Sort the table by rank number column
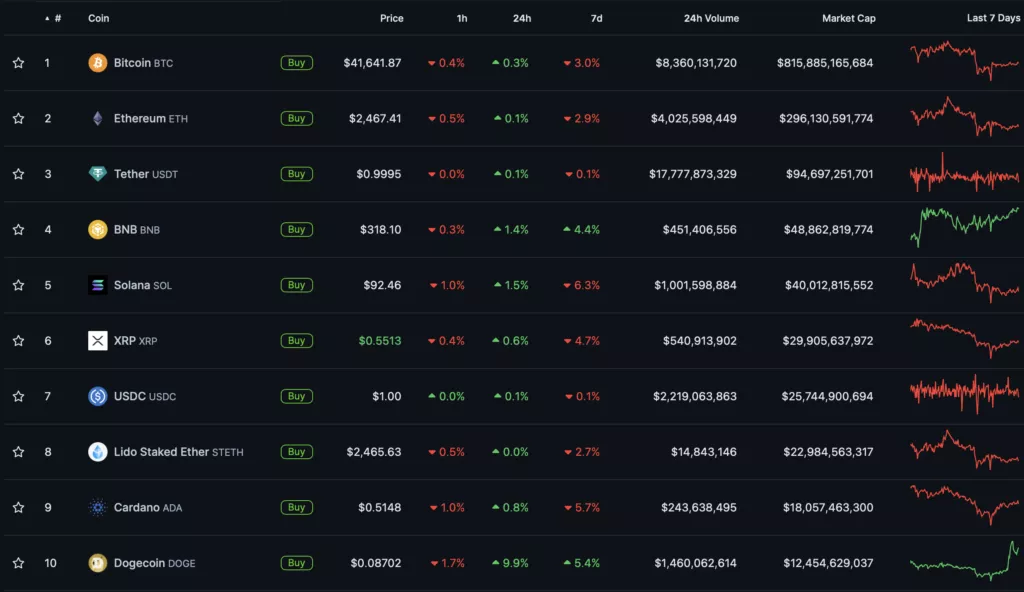The width and height of the screenshot is (1024, 592). (x=54, y=18)
